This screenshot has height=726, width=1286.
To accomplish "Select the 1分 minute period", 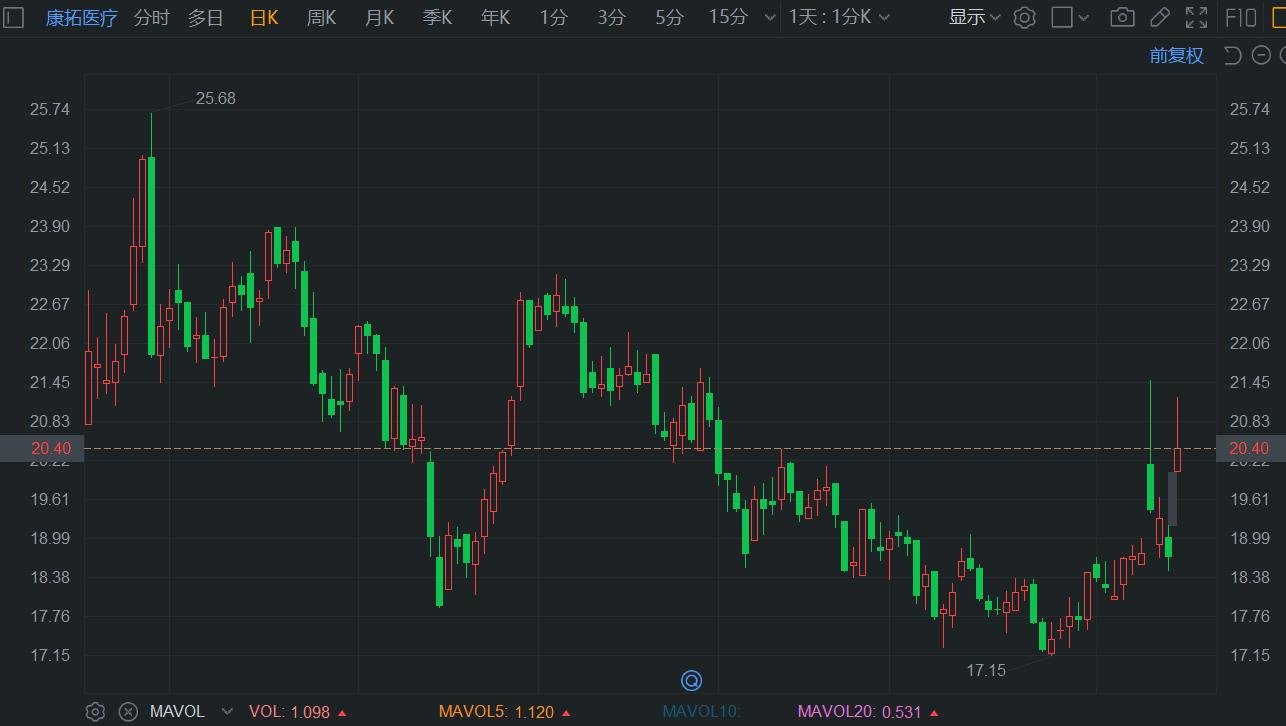I will 553,17.
